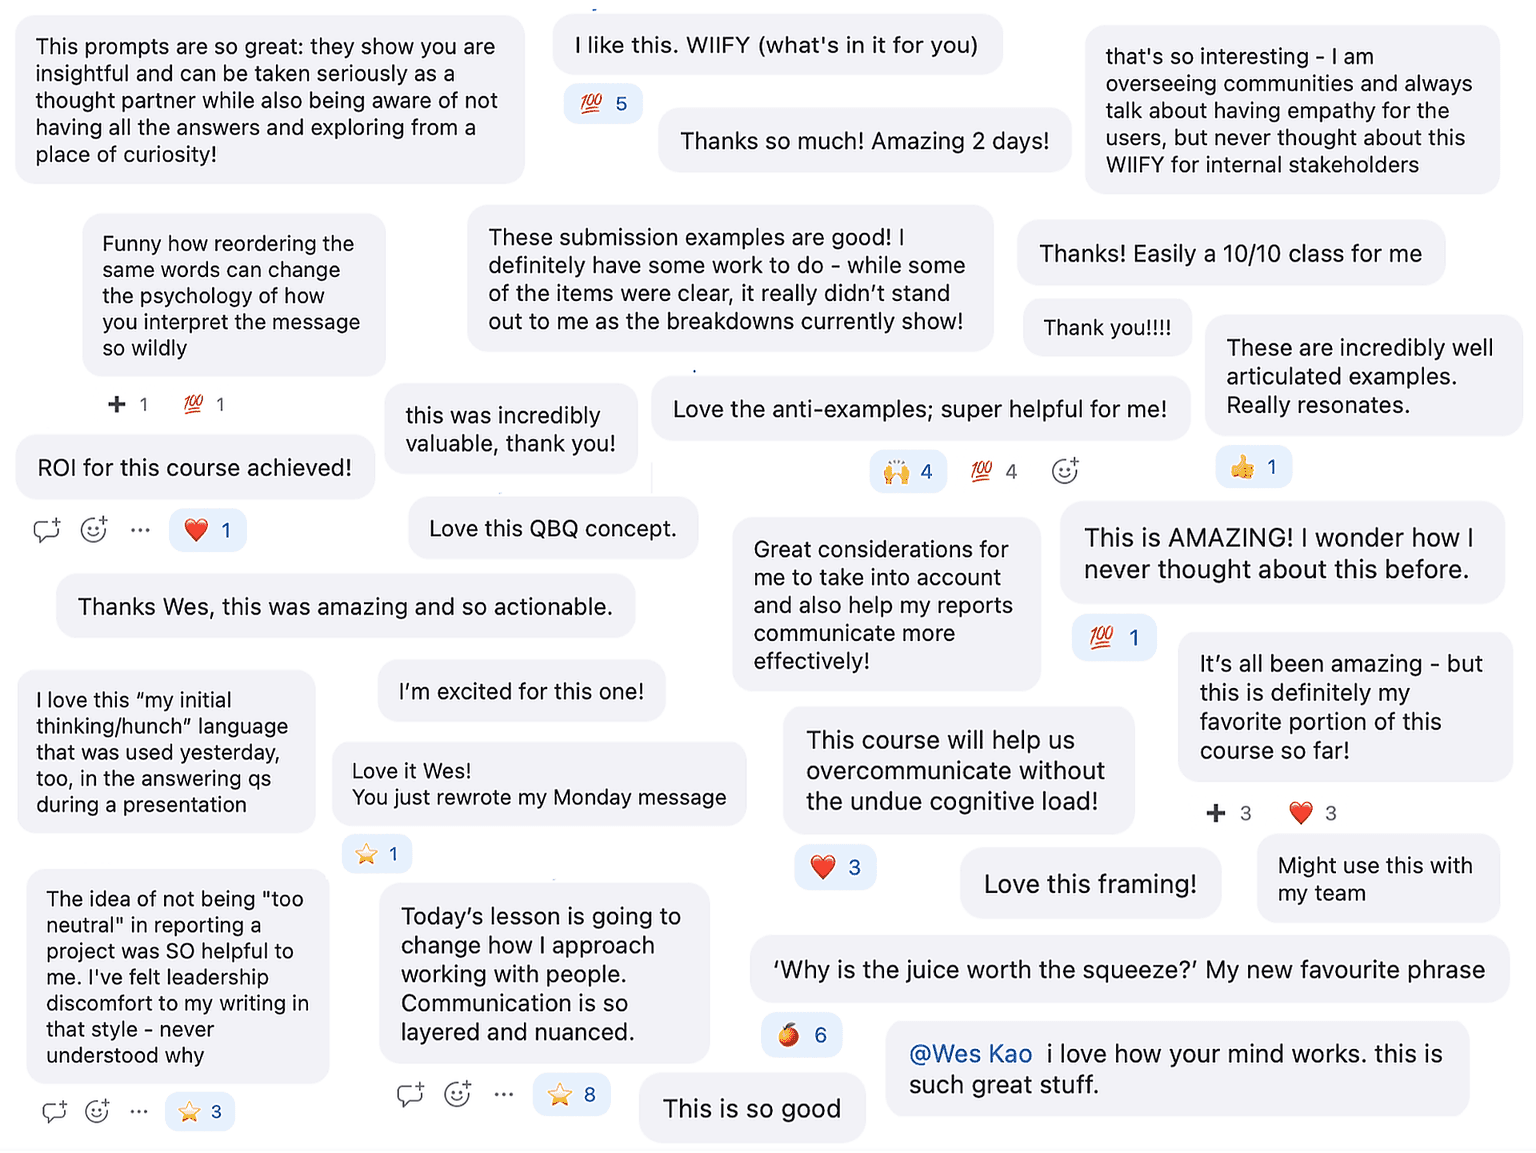Click the "Love this framing!" message bubble
The image size is (1536, 1153).
(1090, 884)
